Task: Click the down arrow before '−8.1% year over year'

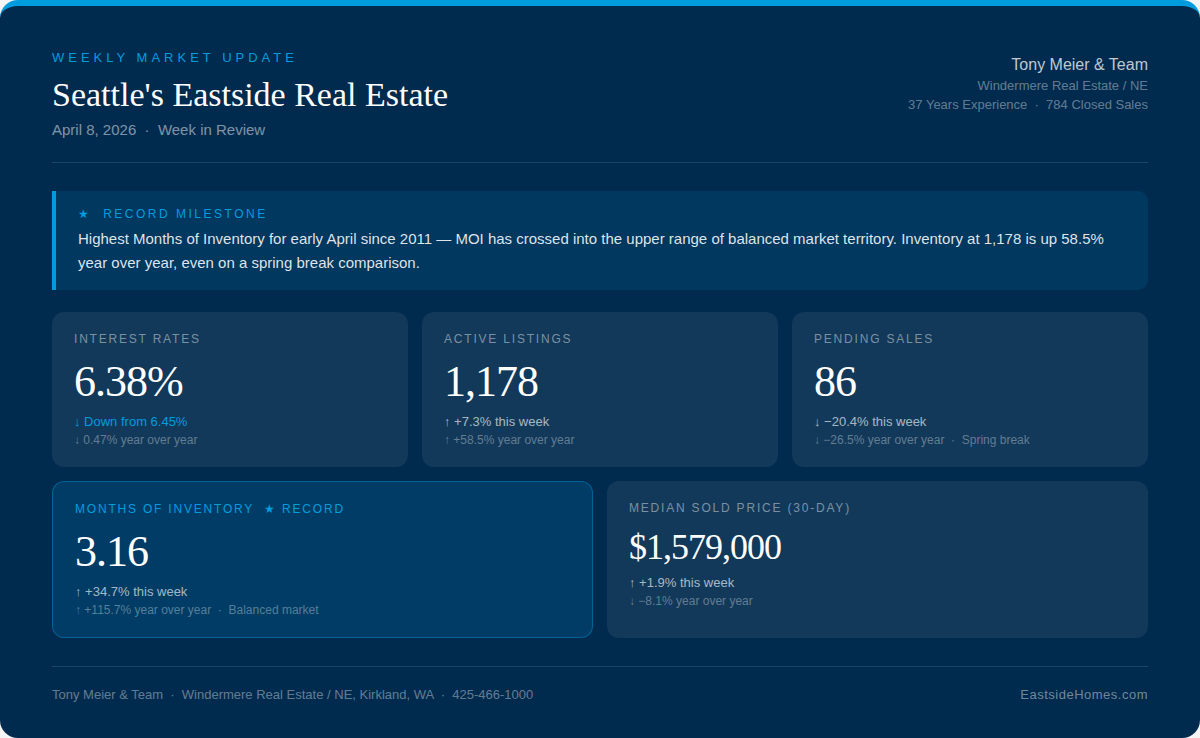Action: pyautogui.click(x=632, y=601)
